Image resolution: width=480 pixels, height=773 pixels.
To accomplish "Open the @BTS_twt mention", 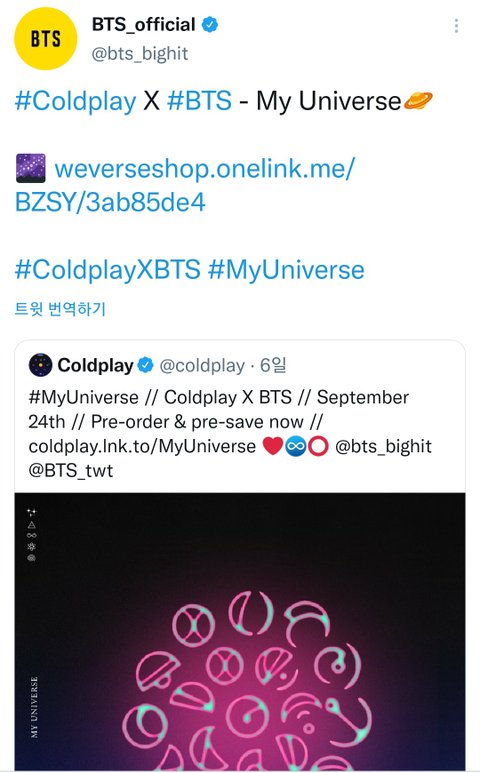I will pyautogui.click(x=70, y=470).
